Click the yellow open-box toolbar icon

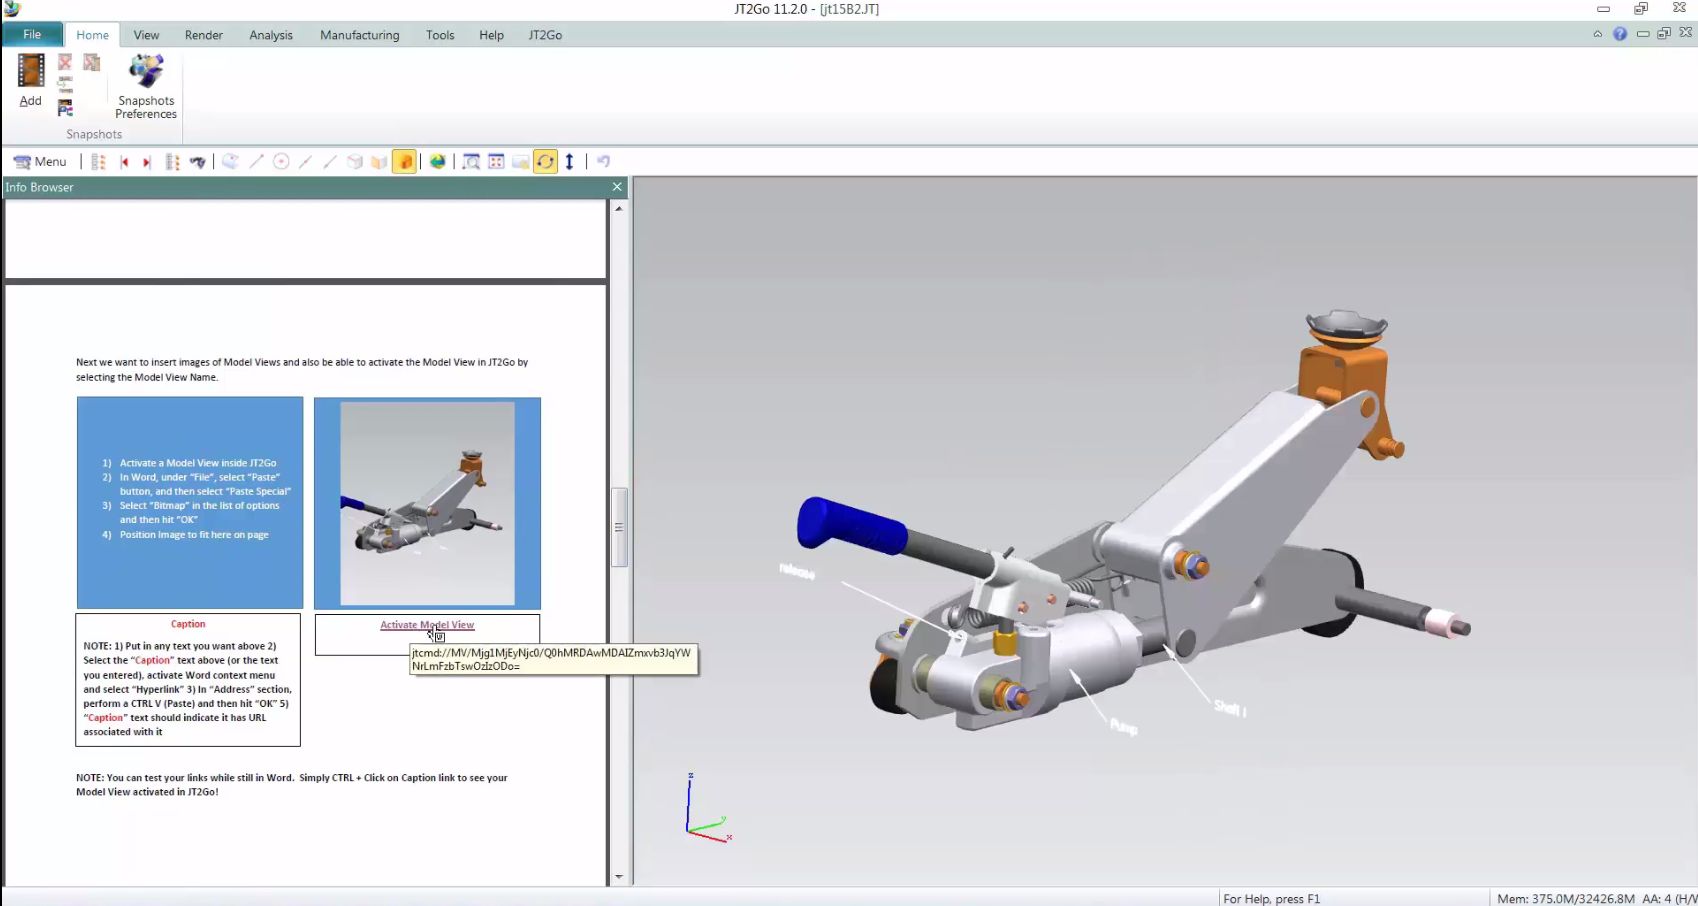(379, 161)
